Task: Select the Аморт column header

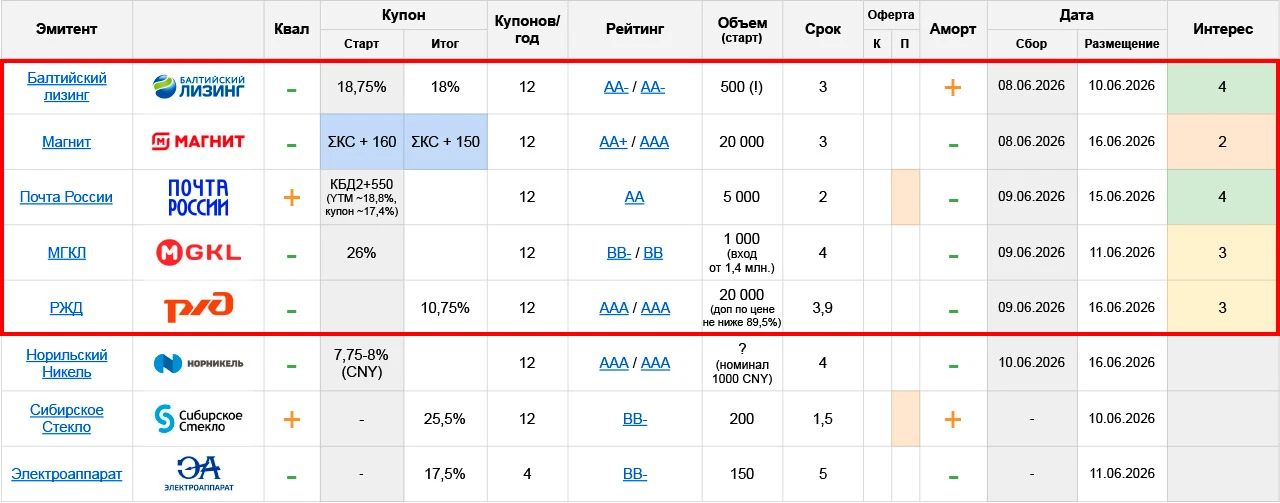Action: 953,29
